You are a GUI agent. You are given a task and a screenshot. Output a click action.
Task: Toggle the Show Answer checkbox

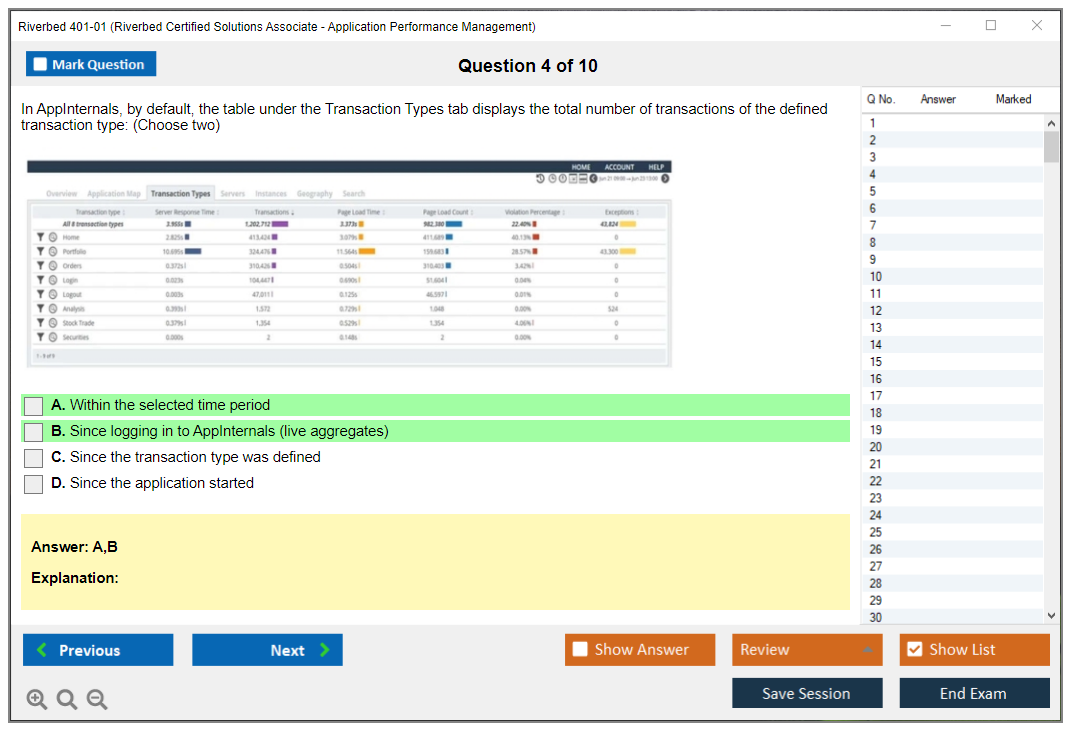click(581, 650)
